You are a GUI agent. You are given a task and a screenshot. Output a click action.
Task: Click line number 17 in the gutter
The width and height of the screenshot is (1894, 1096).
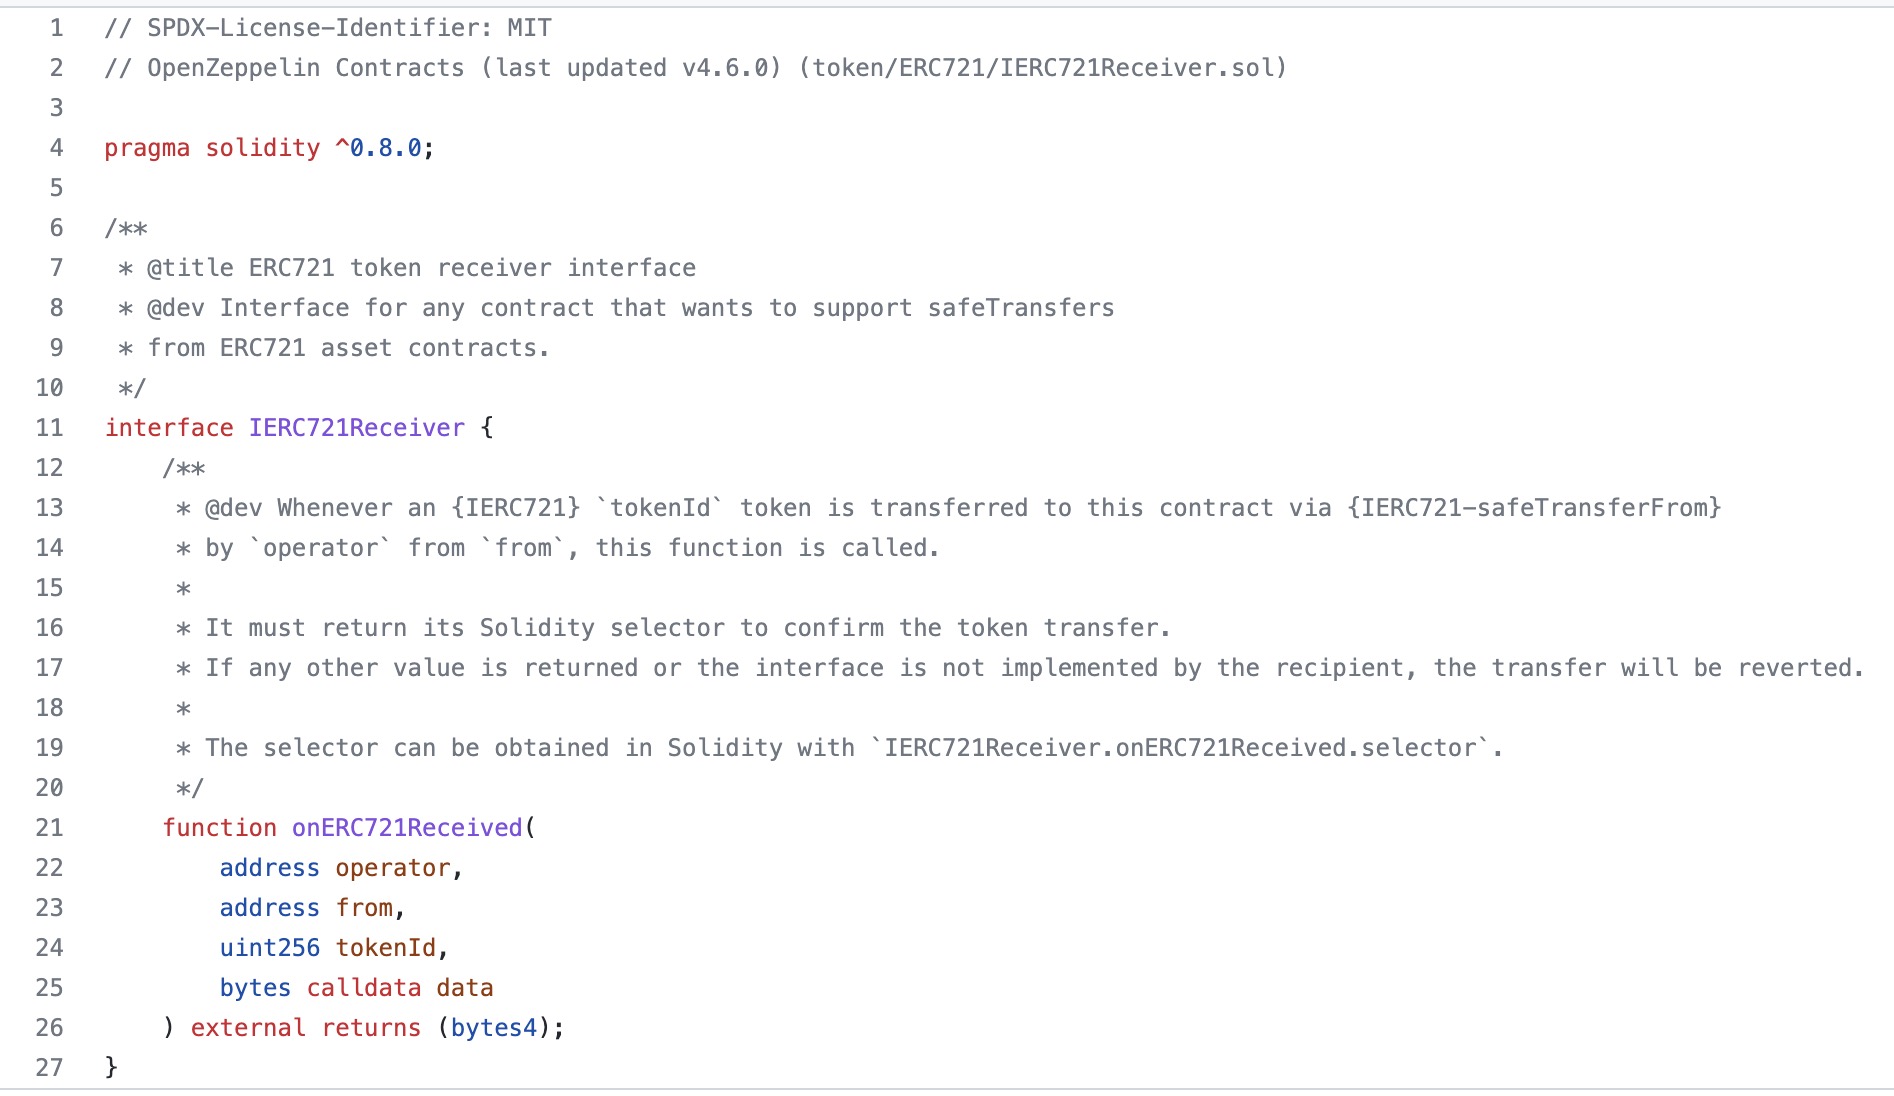tap(50, 668)
